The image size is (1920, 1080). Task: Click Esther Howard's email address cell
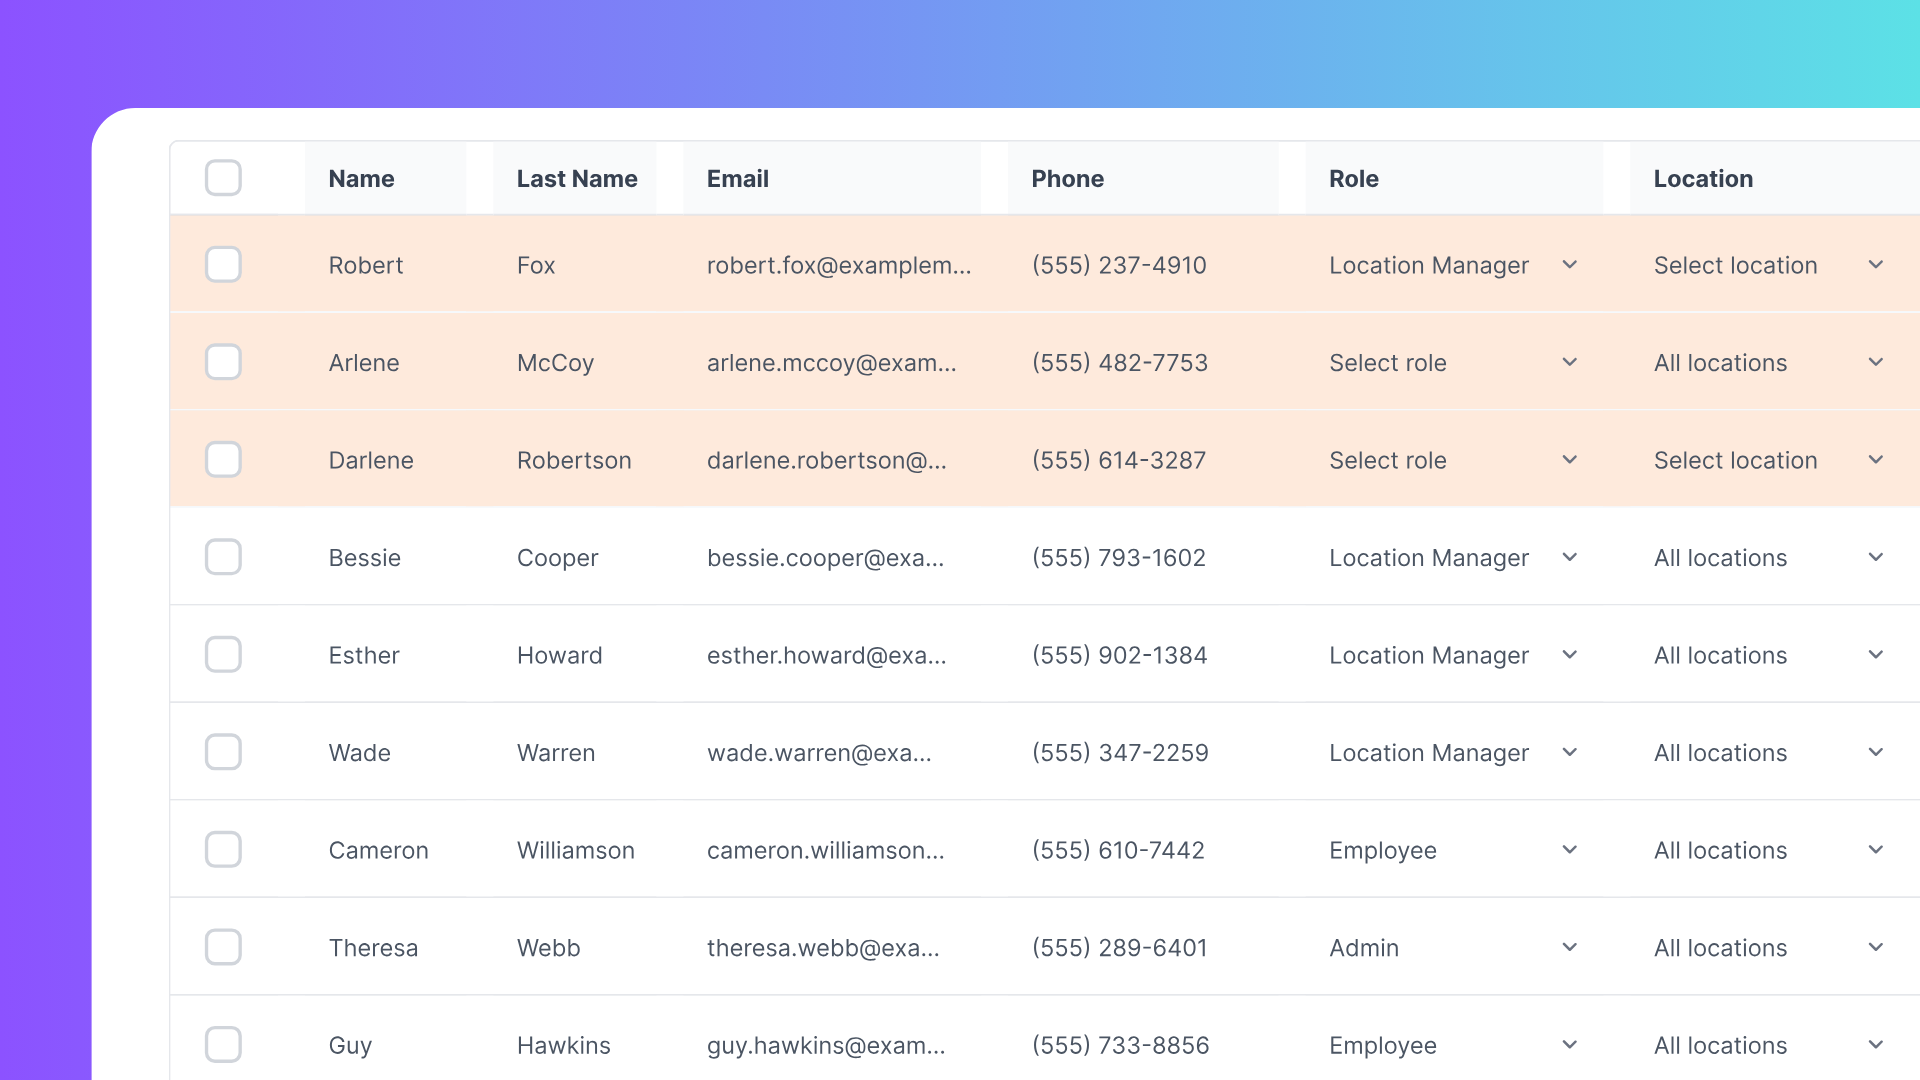pyautogui.click(x=826, y=655)
